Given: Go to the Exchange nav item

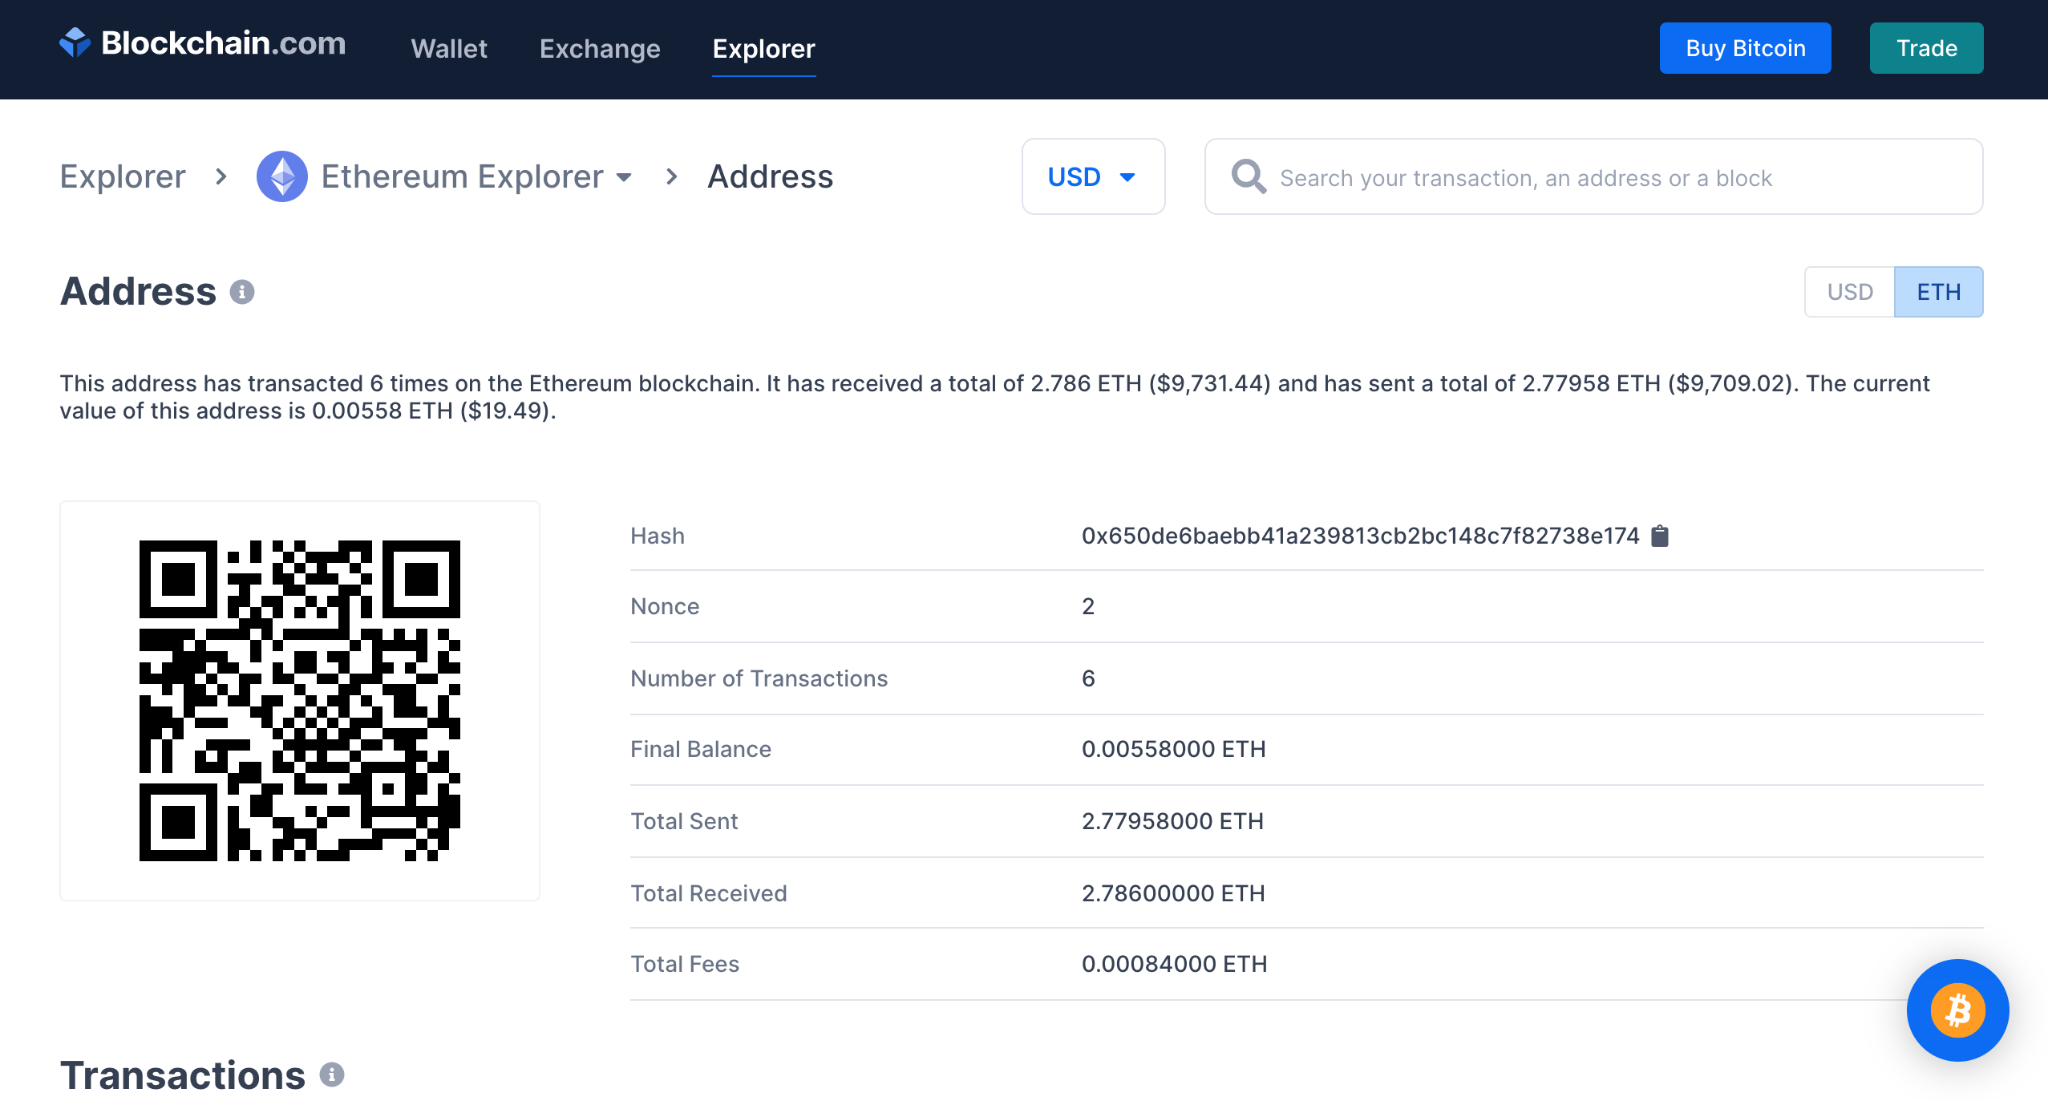Looking at the screenshot, I should pyautogui.click(x=599, y=49).
